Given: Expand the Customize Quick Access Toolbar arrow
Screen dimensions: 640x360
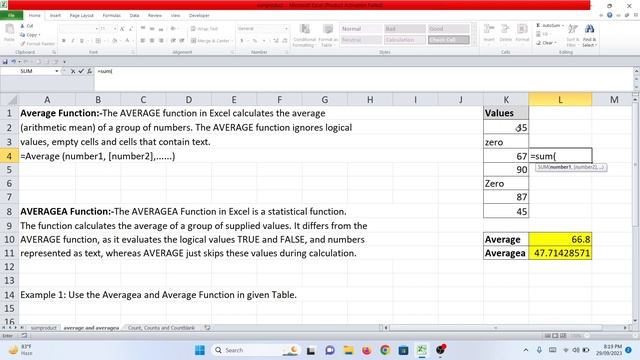Looking at the screenshot, I should point(64,62).
